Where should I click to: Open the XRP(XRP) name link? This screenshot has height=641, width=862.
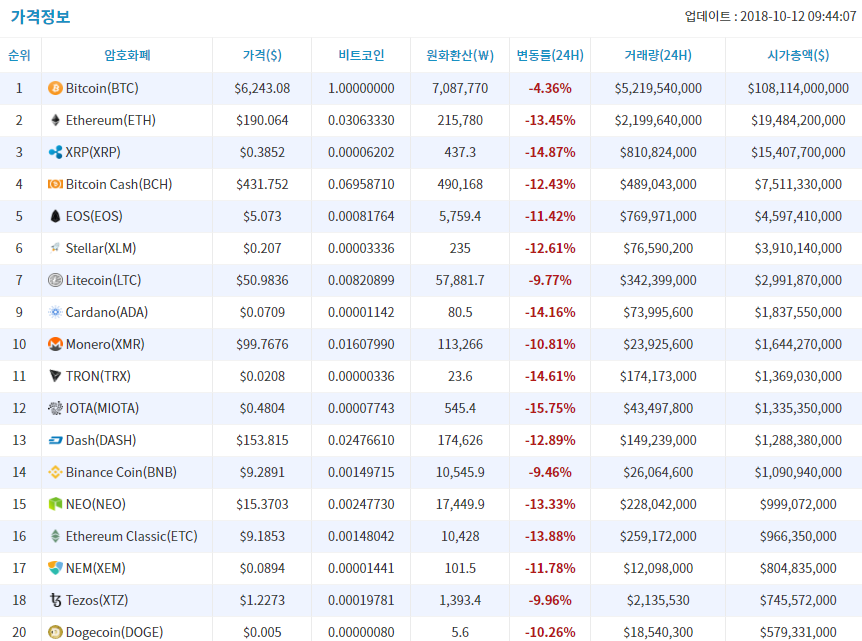pyautogui.click(x=93, y=152)
